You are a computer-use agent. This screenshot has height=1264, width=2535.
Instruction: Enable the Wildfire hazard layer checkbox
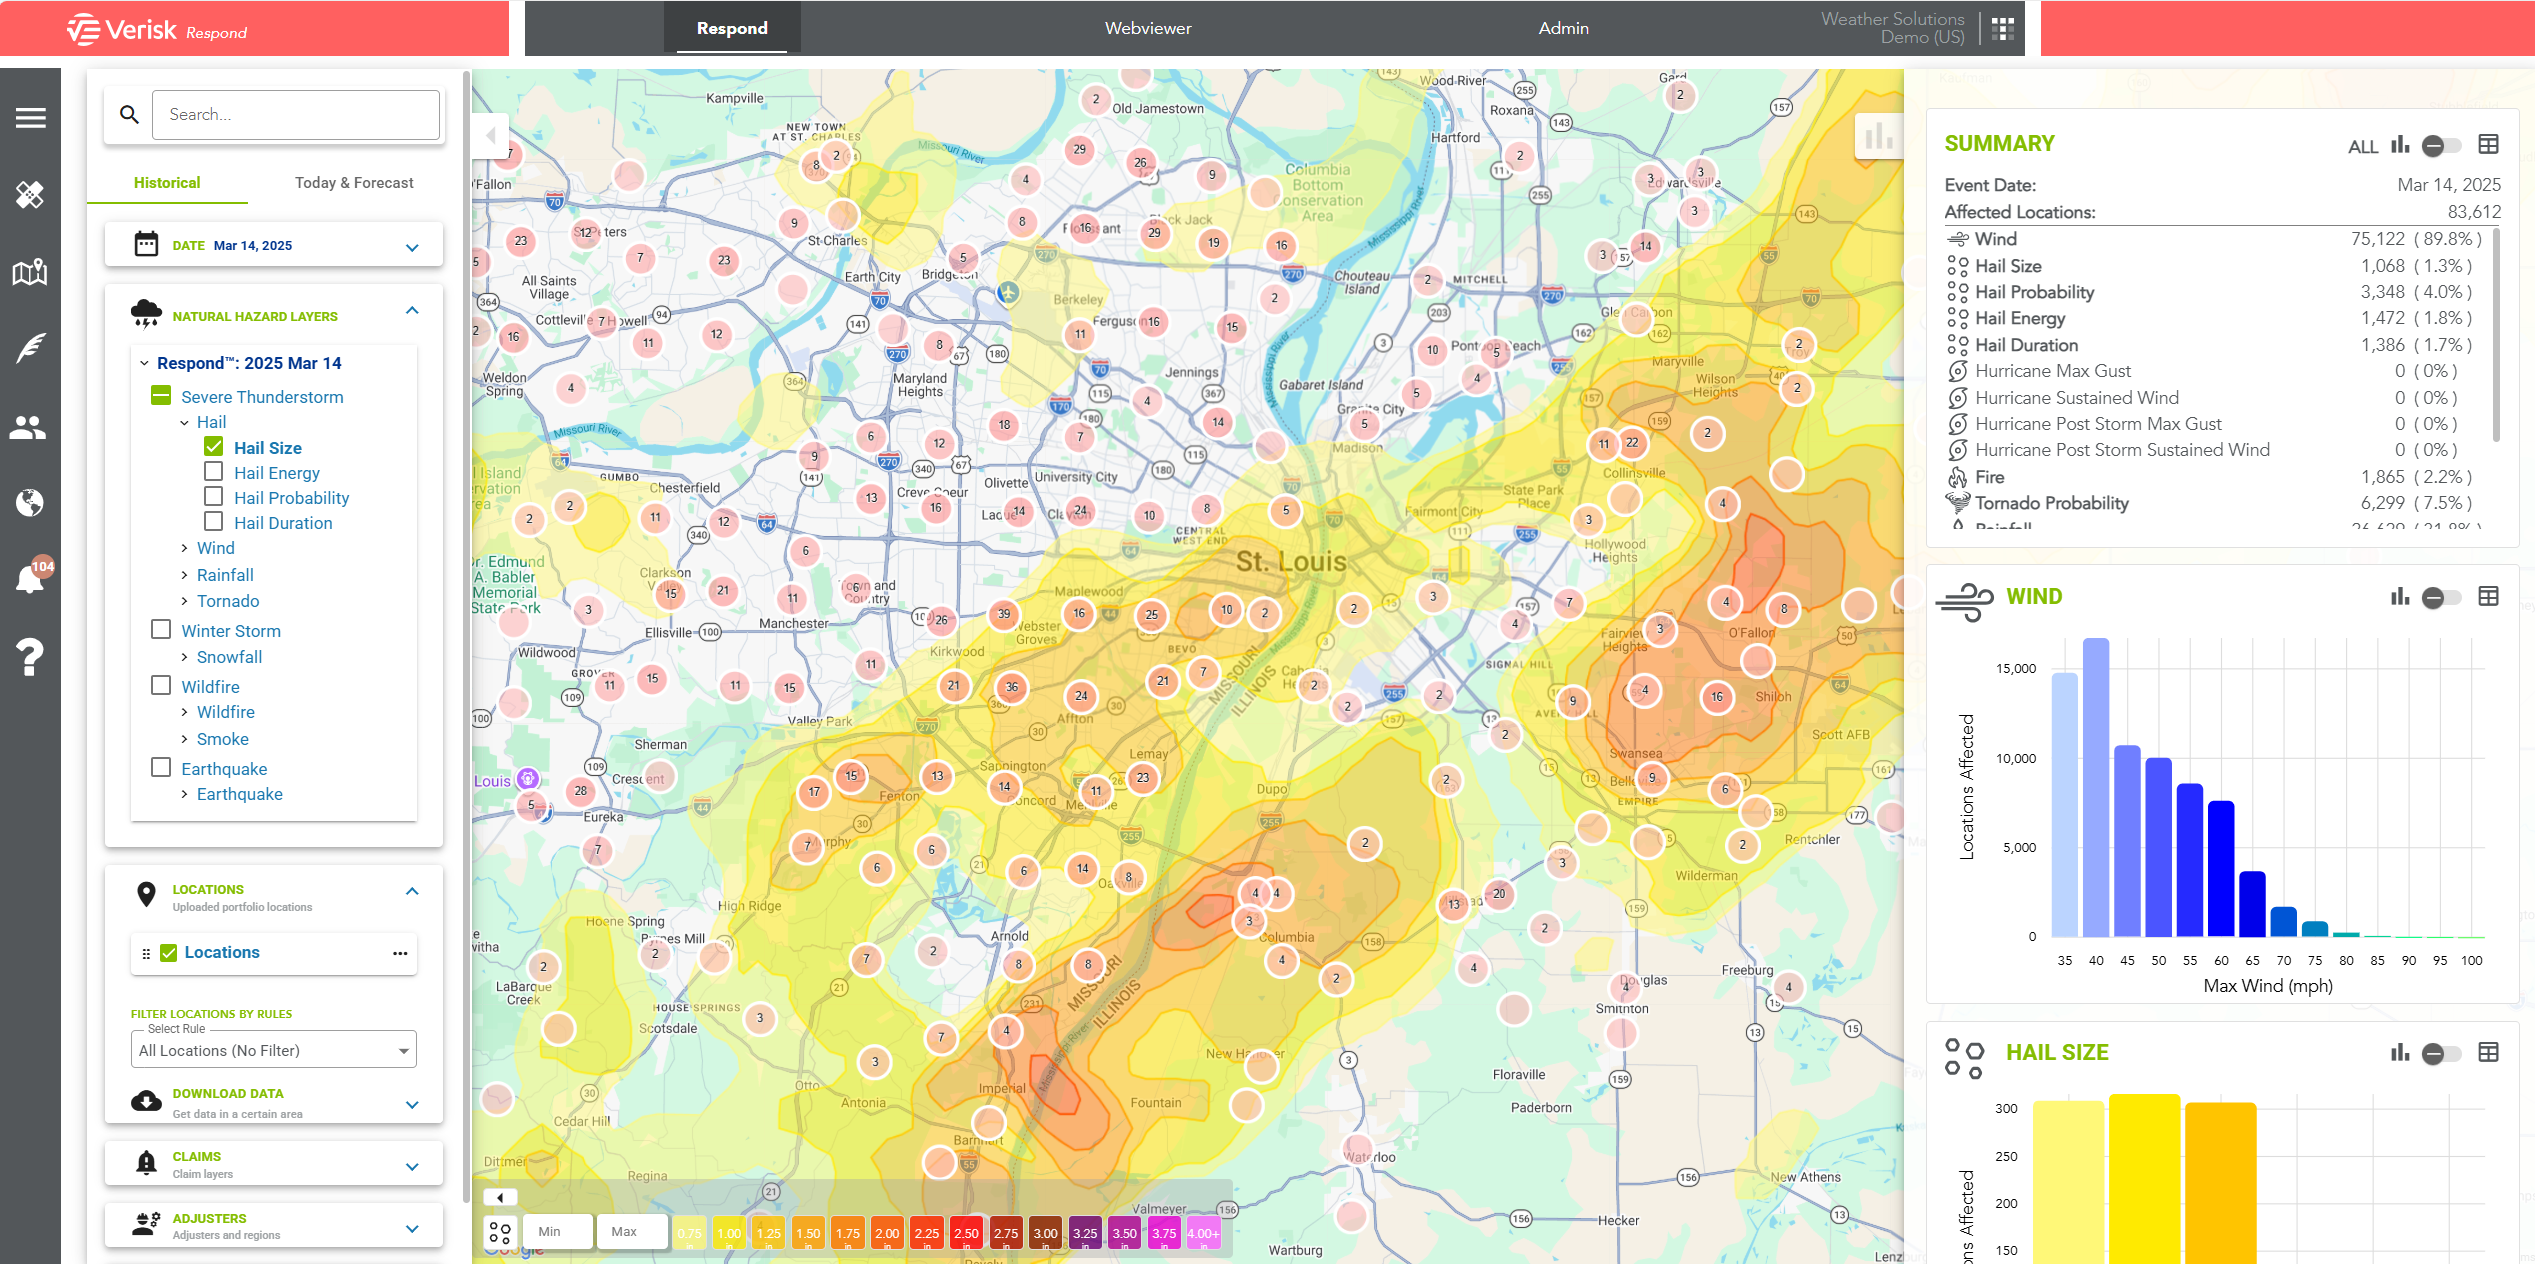tap(161, 685)
